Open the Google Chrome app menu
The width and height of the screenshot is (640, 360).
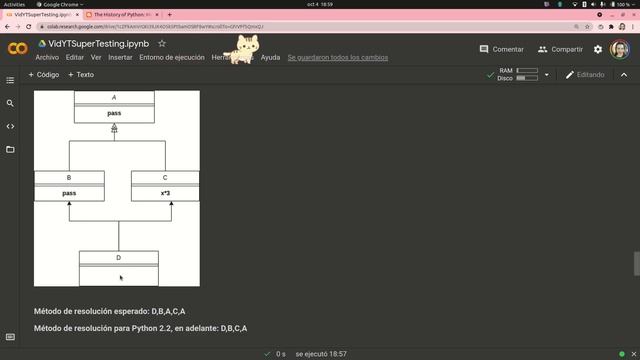[x=60, y=4]
